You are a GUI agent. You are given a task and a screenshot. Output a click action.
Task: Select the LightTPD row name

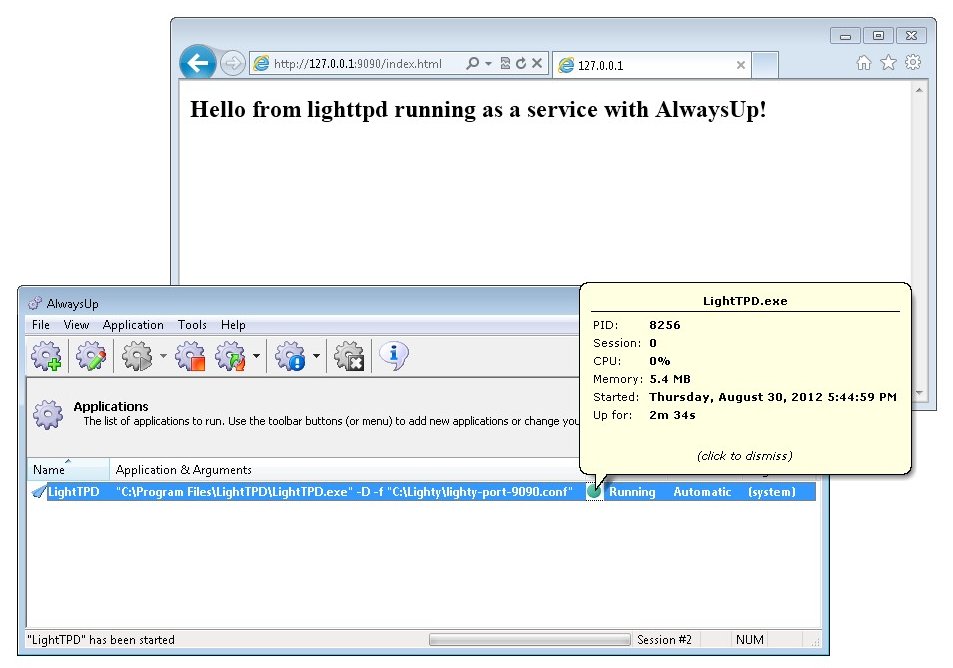tap(74, 492)
